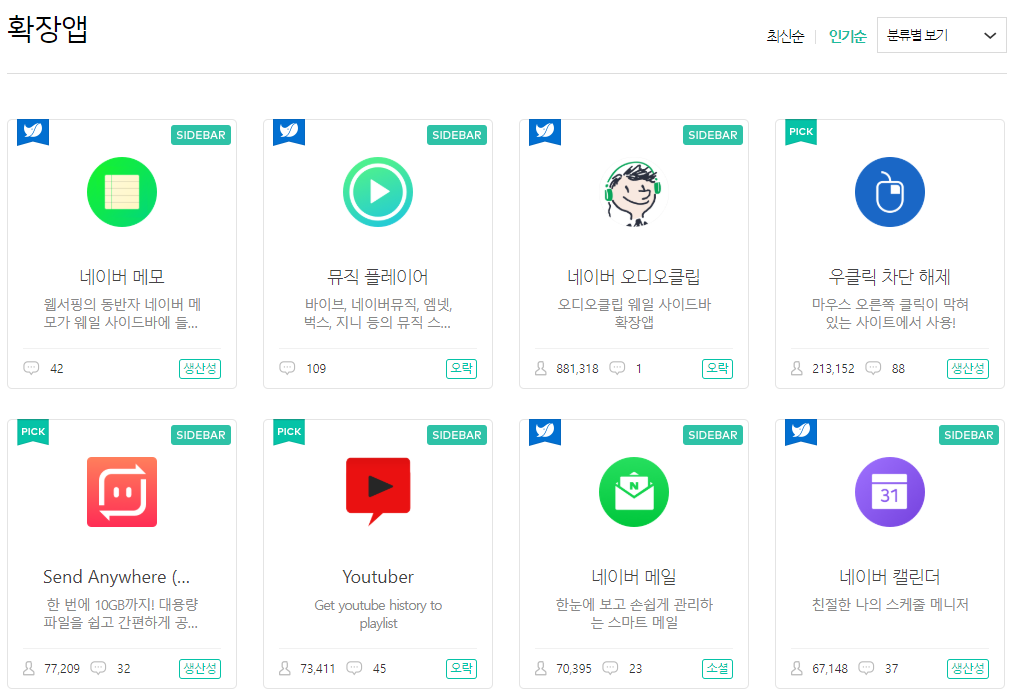Click the PICK ribbon on 우클릭 차단 해제
The image size is (1017, 699).
point(801,132)
